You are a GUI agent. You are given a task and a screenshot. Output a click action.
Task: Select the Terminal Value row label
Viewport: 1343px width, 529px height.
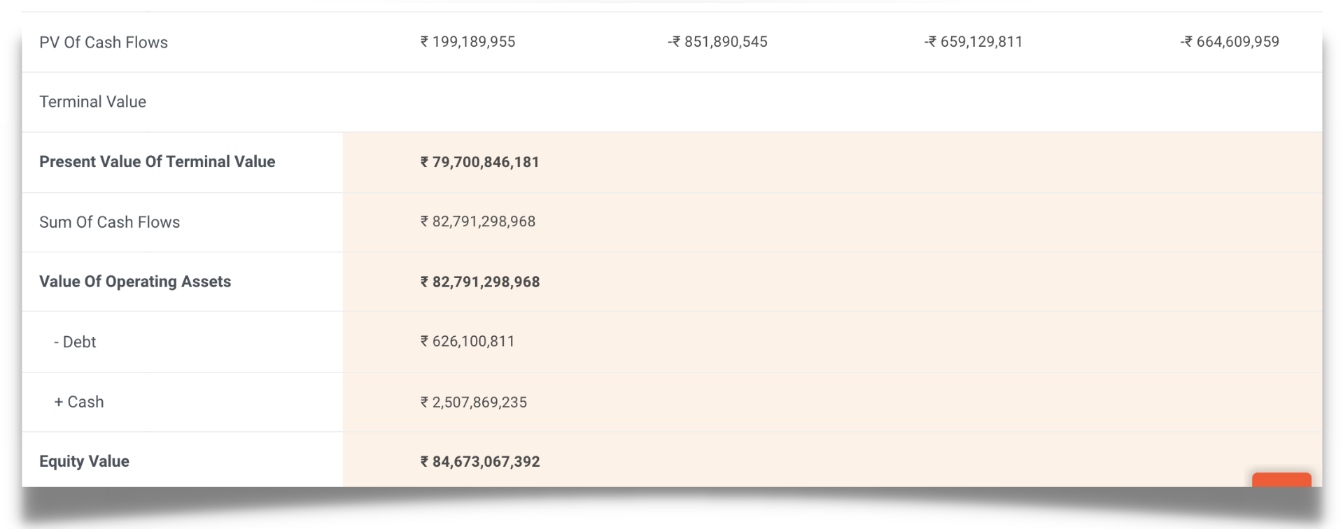[x=92, y=102]
